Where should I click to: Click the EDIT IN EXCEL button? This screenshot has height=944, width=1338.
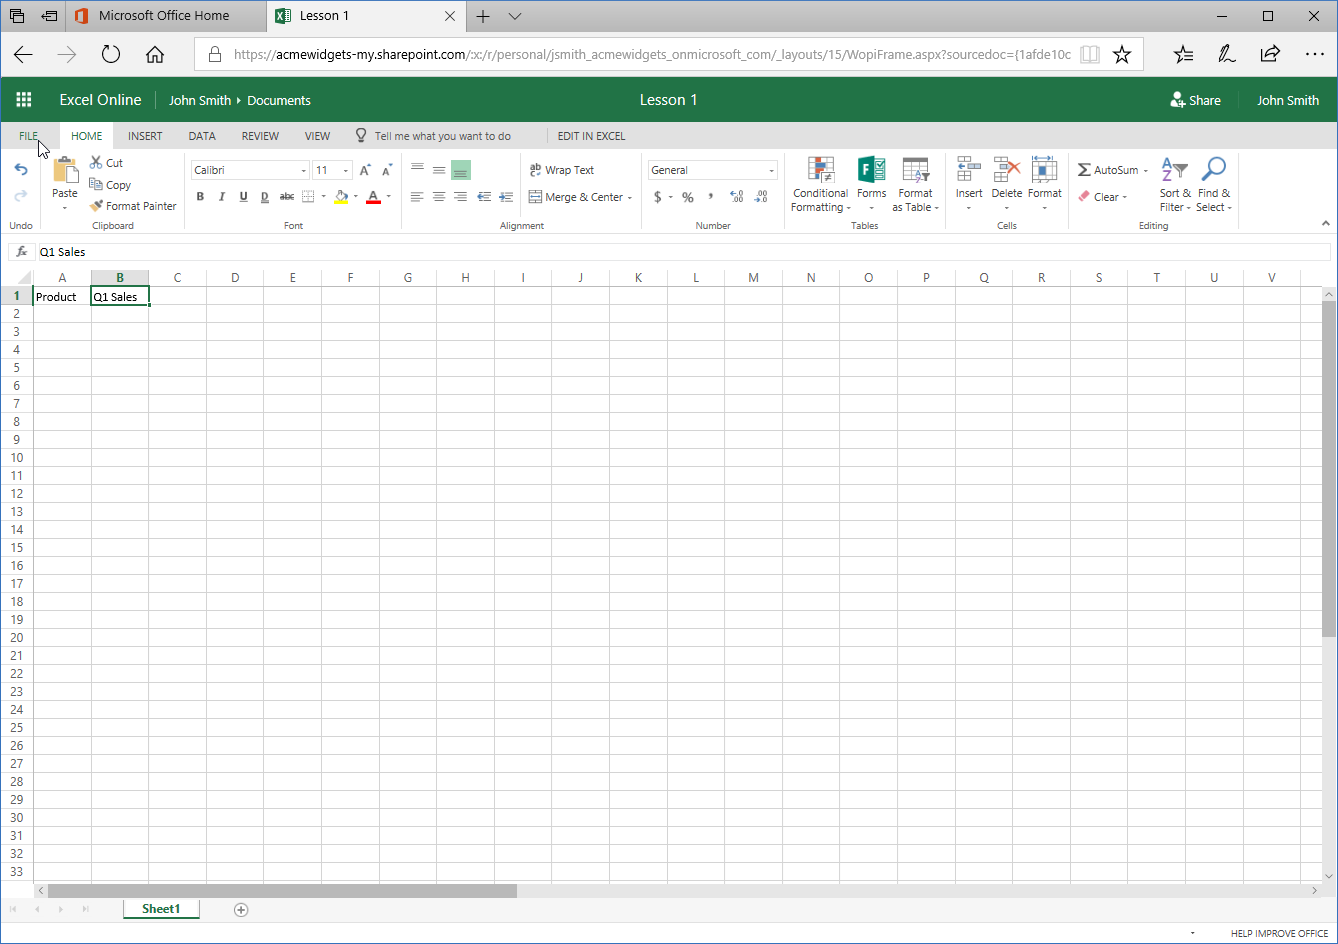592,135
